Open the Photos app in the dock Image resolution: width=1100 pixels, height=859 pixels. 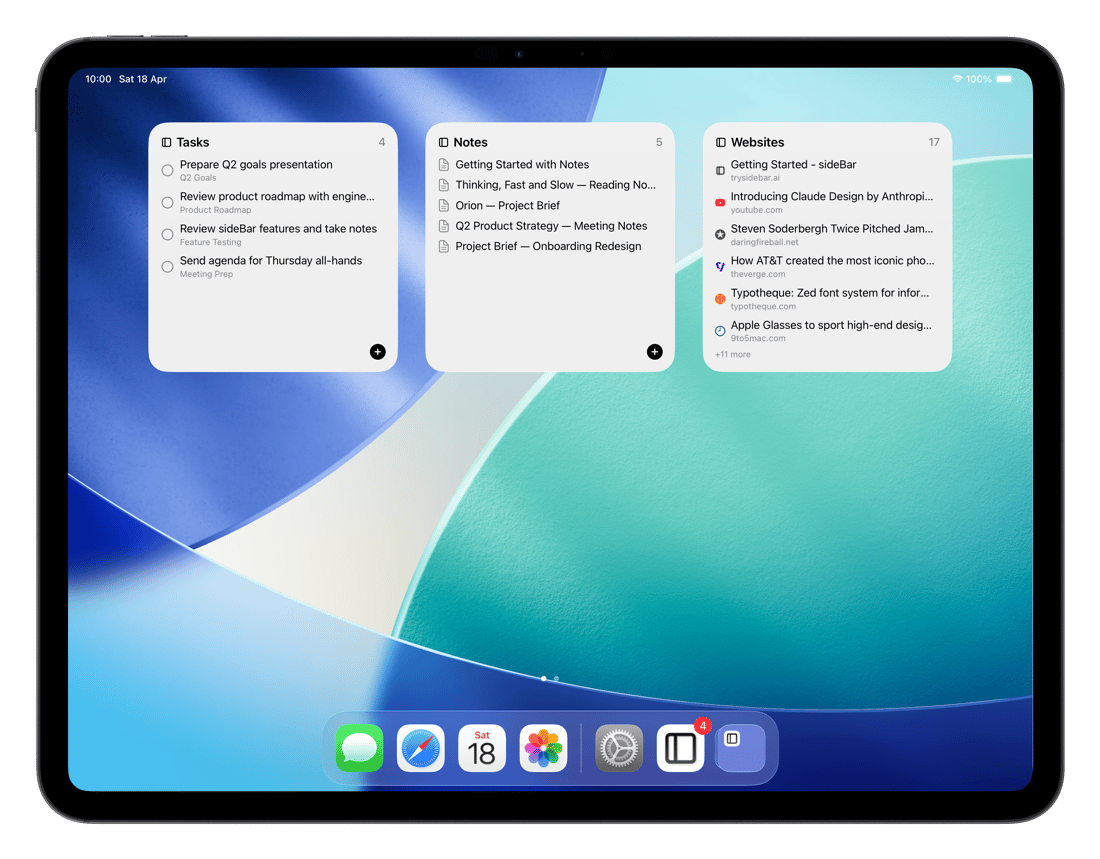[543, 748]
